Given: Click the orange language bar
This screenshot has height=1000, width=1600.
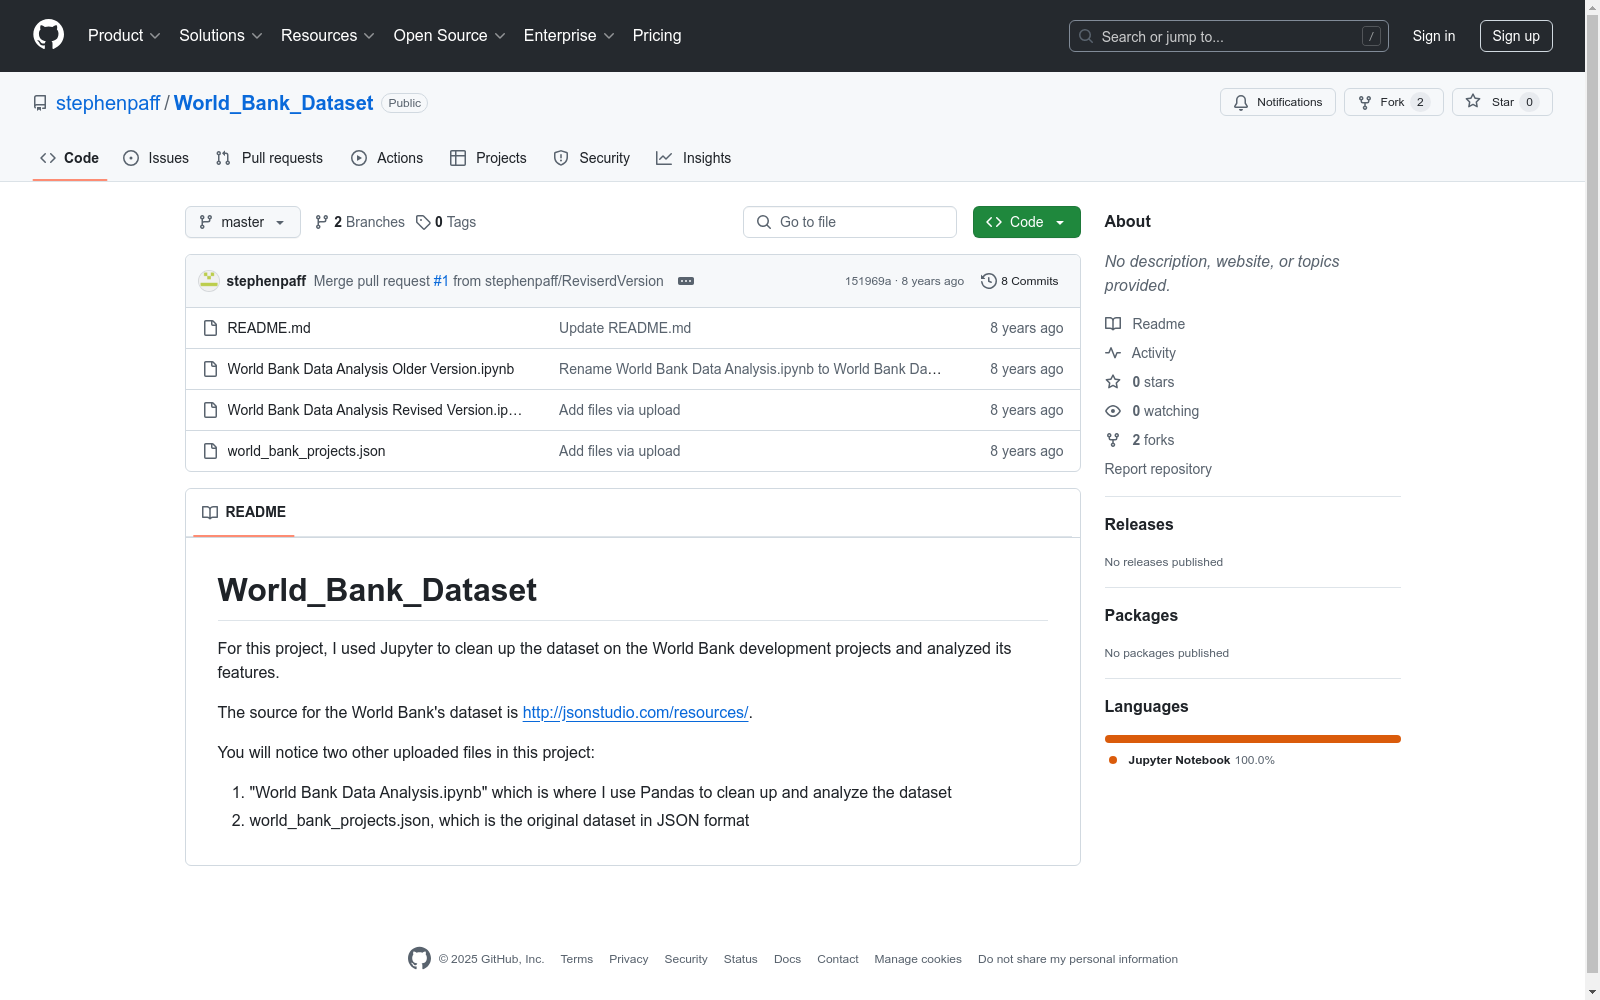Looking at the screenshot, I should point(1253,739).
